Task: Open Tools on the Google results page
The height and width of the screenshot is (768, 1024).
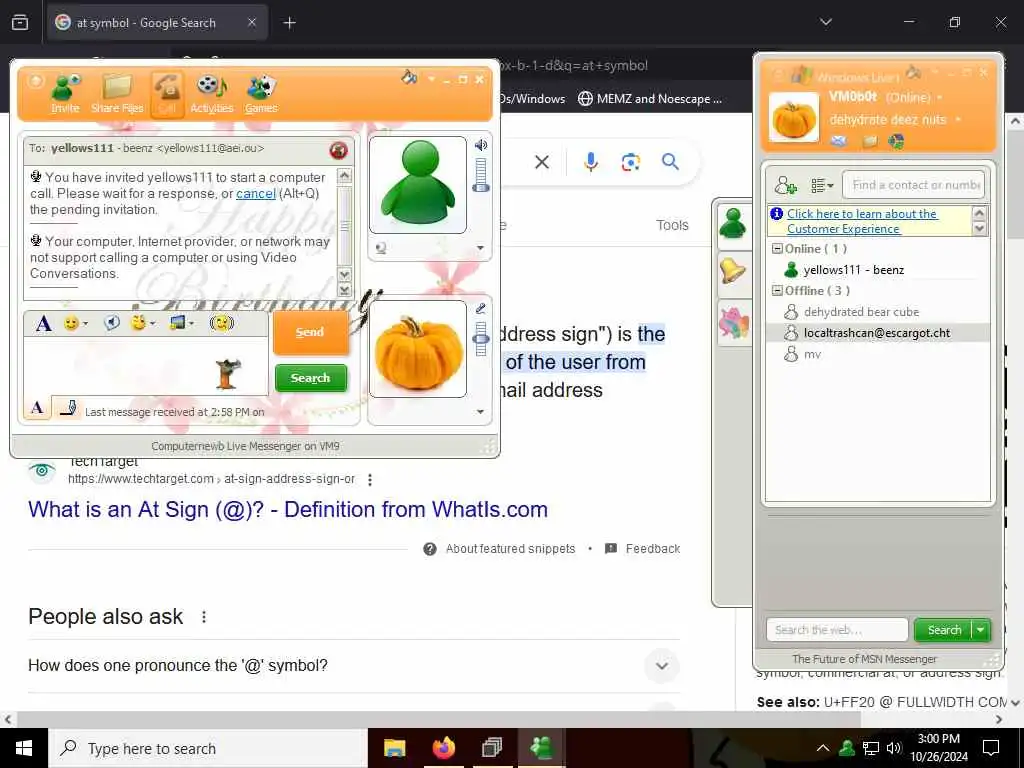Action: (x=672, y=225)
